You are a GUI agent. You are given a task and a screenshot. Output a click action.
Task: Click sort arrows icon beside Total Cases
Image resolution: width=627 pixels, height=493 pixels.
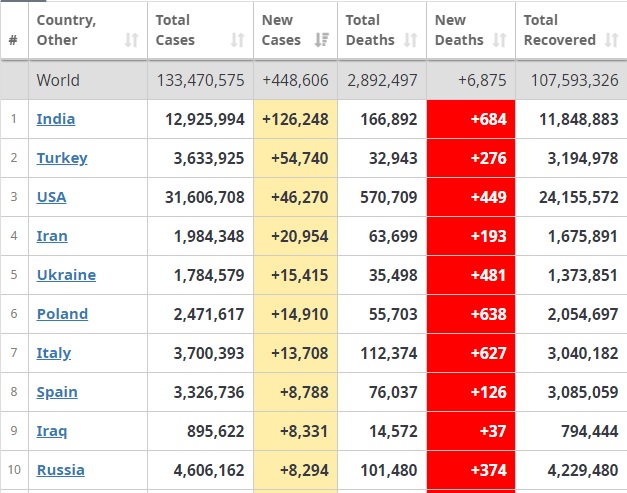[237, 41]
